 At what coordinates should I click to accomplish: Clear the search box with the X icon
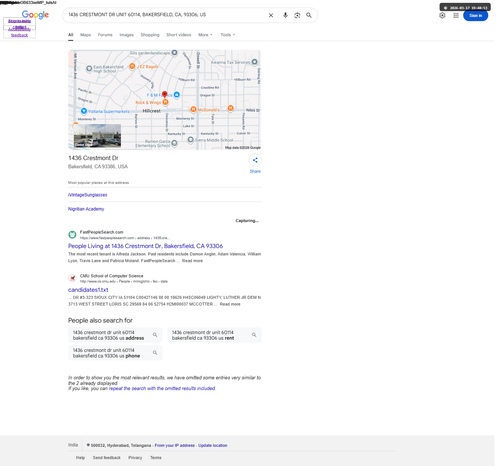click(271, 15)
